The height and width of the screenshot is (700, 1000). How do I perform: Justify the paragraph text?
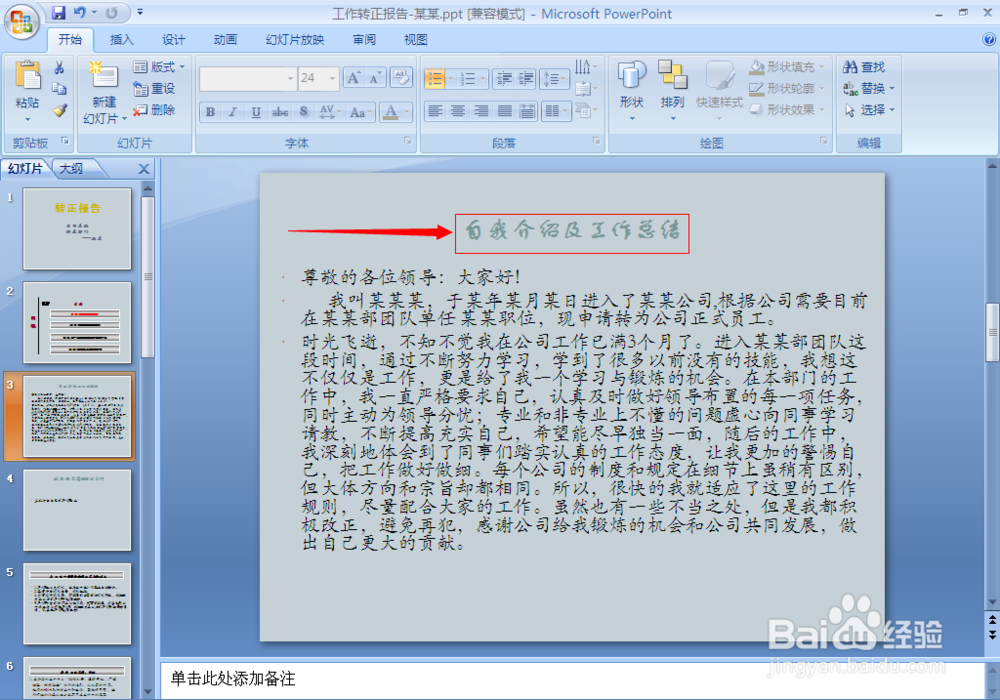pos(504,112)
